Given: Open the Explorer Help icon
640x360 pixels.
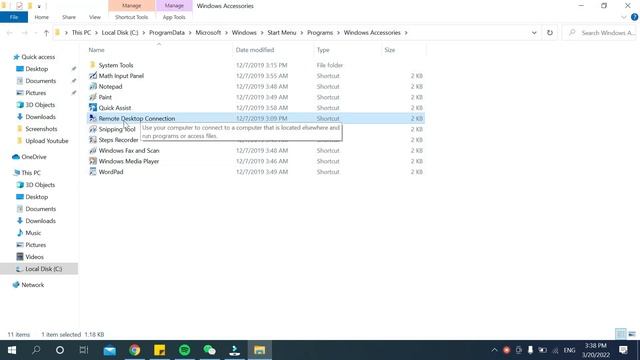Looking at the screenshot, I should click(x=634, y=17).
